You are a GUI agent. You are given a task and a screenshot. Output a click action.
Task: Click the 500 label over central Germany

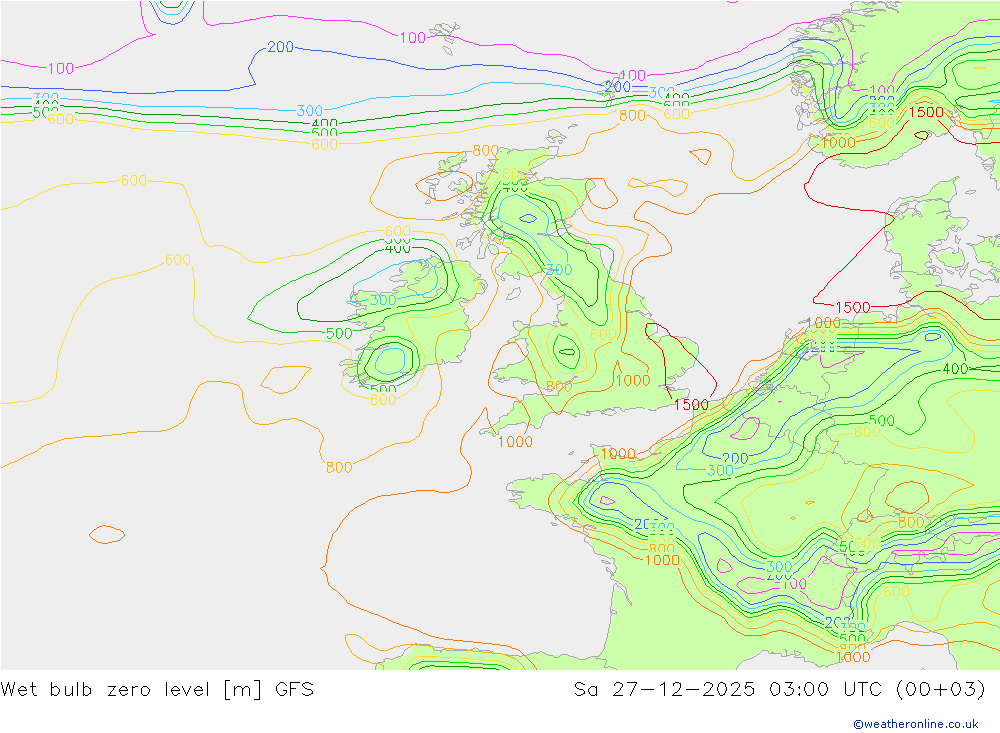pyautogui.click(x=882, y=420)
